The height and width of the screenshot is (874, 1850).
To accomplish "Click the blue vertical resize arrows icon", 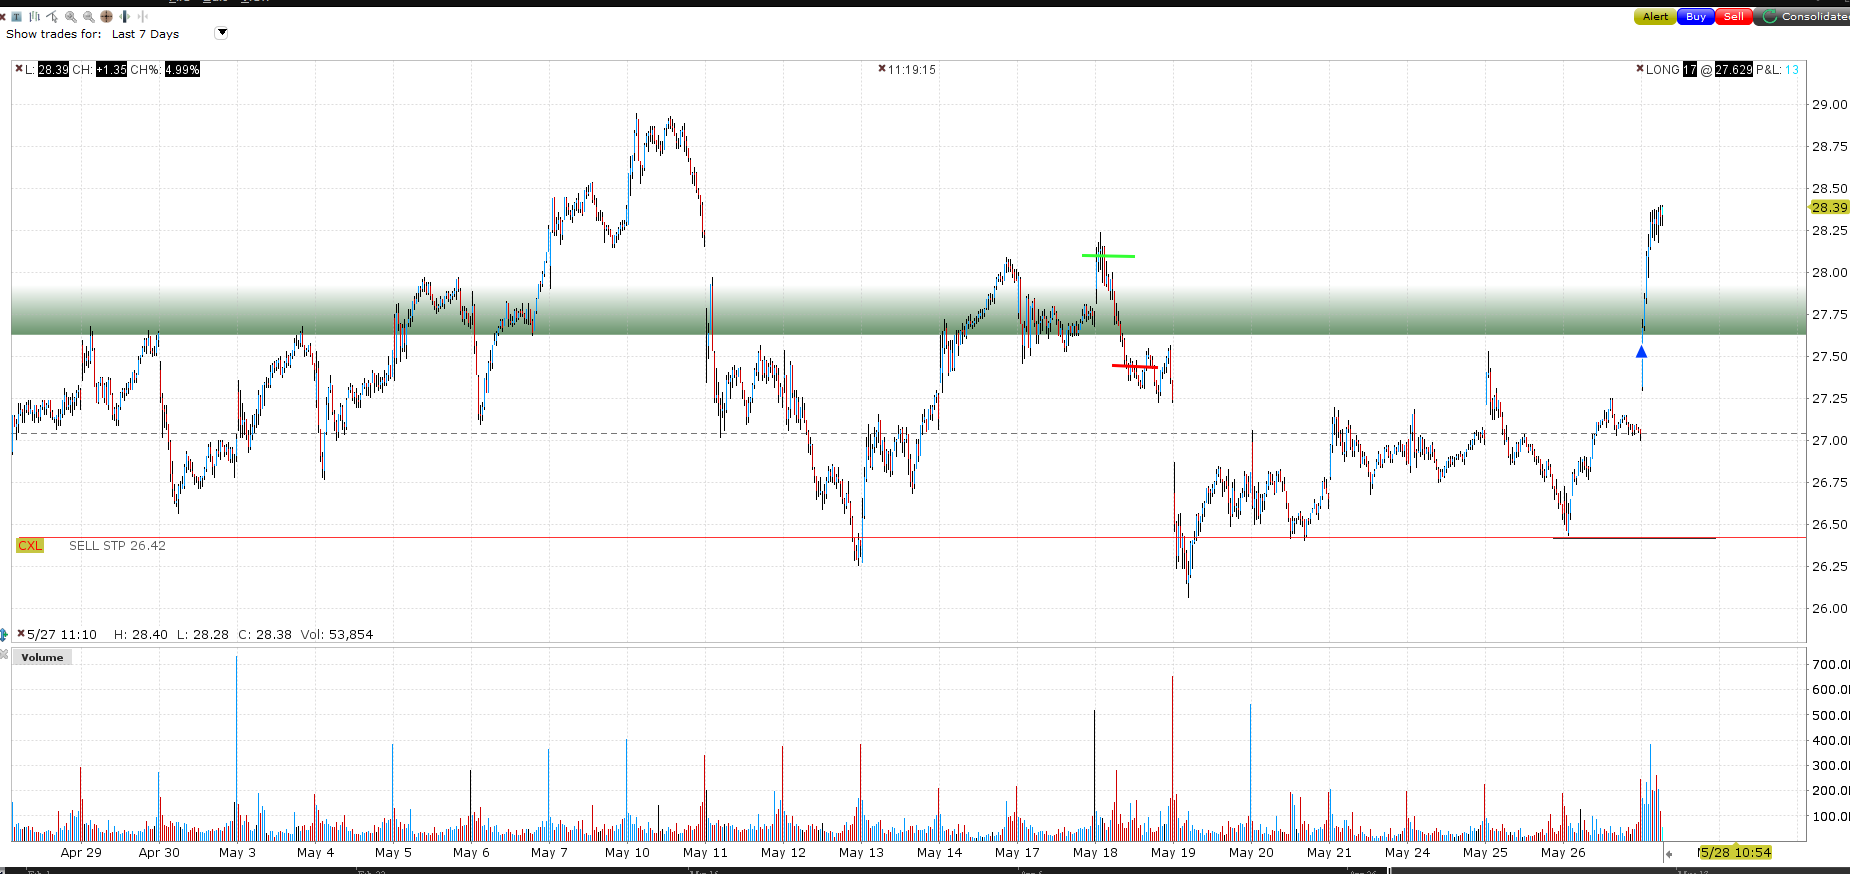I will pos(4,634).
